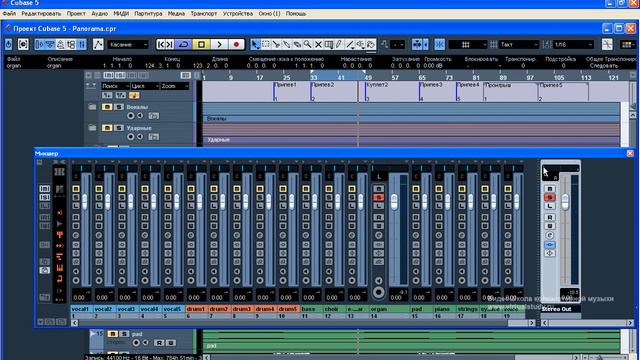Screen dimensions: 640x360
Task: Toggle solo on organ mixer channel
Action: pyautogui.click(x=378, y=198)
